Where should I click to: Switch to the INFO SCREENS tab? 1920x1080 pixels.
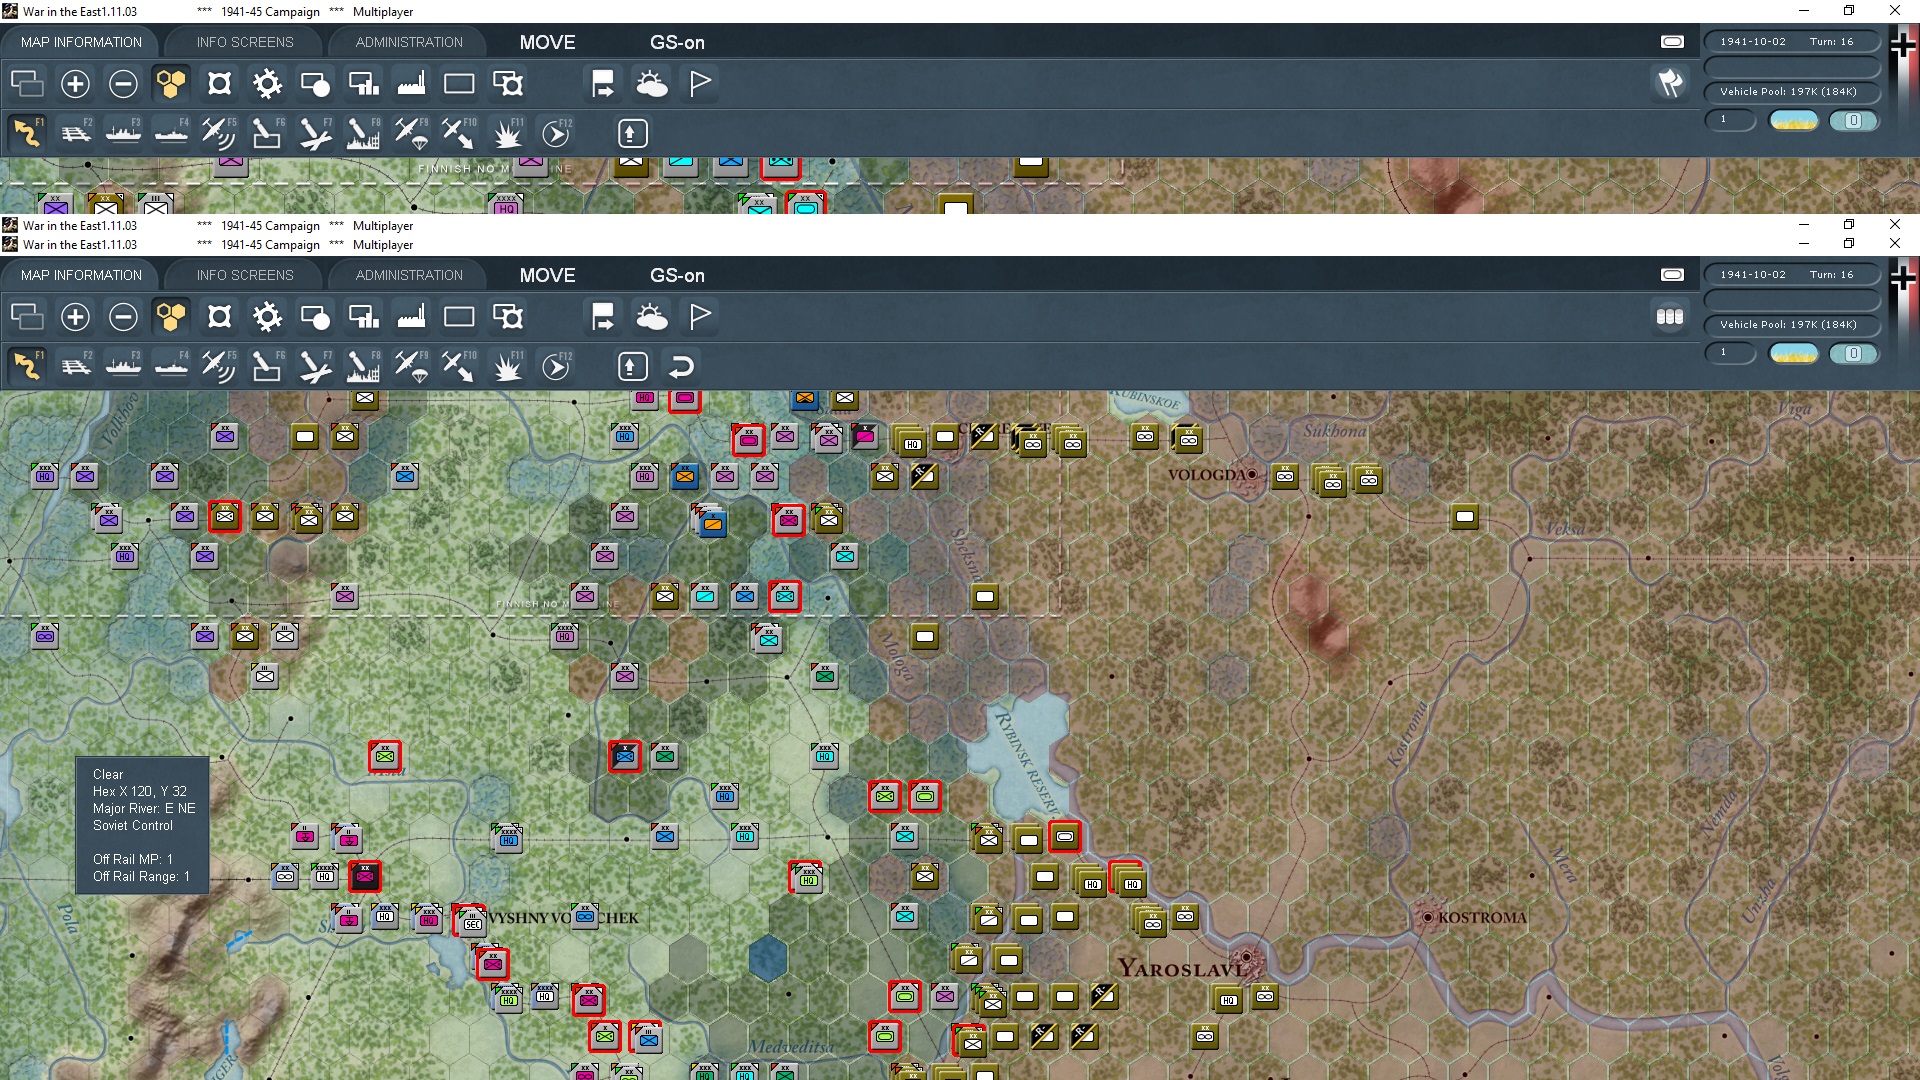point(243,275)
